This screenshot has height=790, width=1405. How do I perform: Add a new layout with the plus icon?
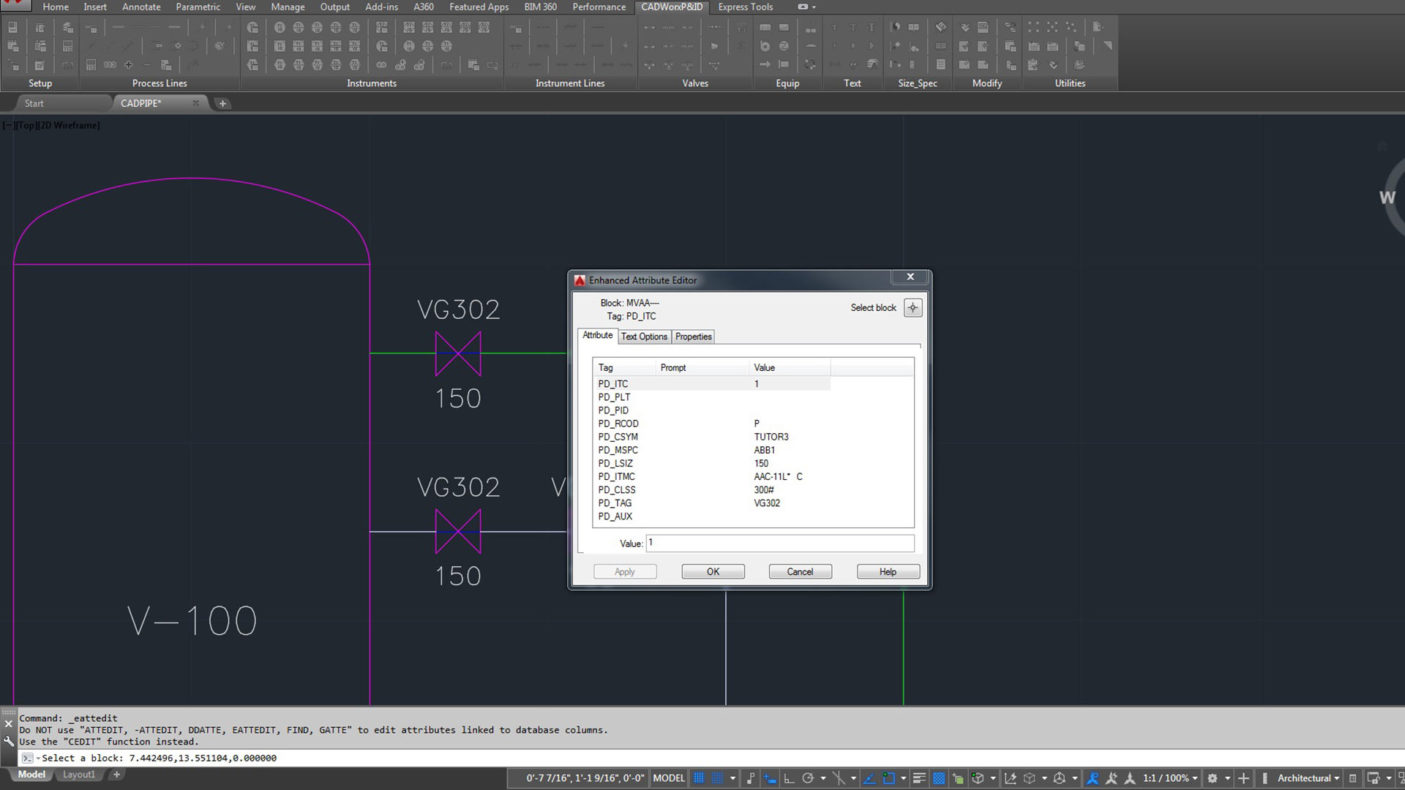pos(116,775)
